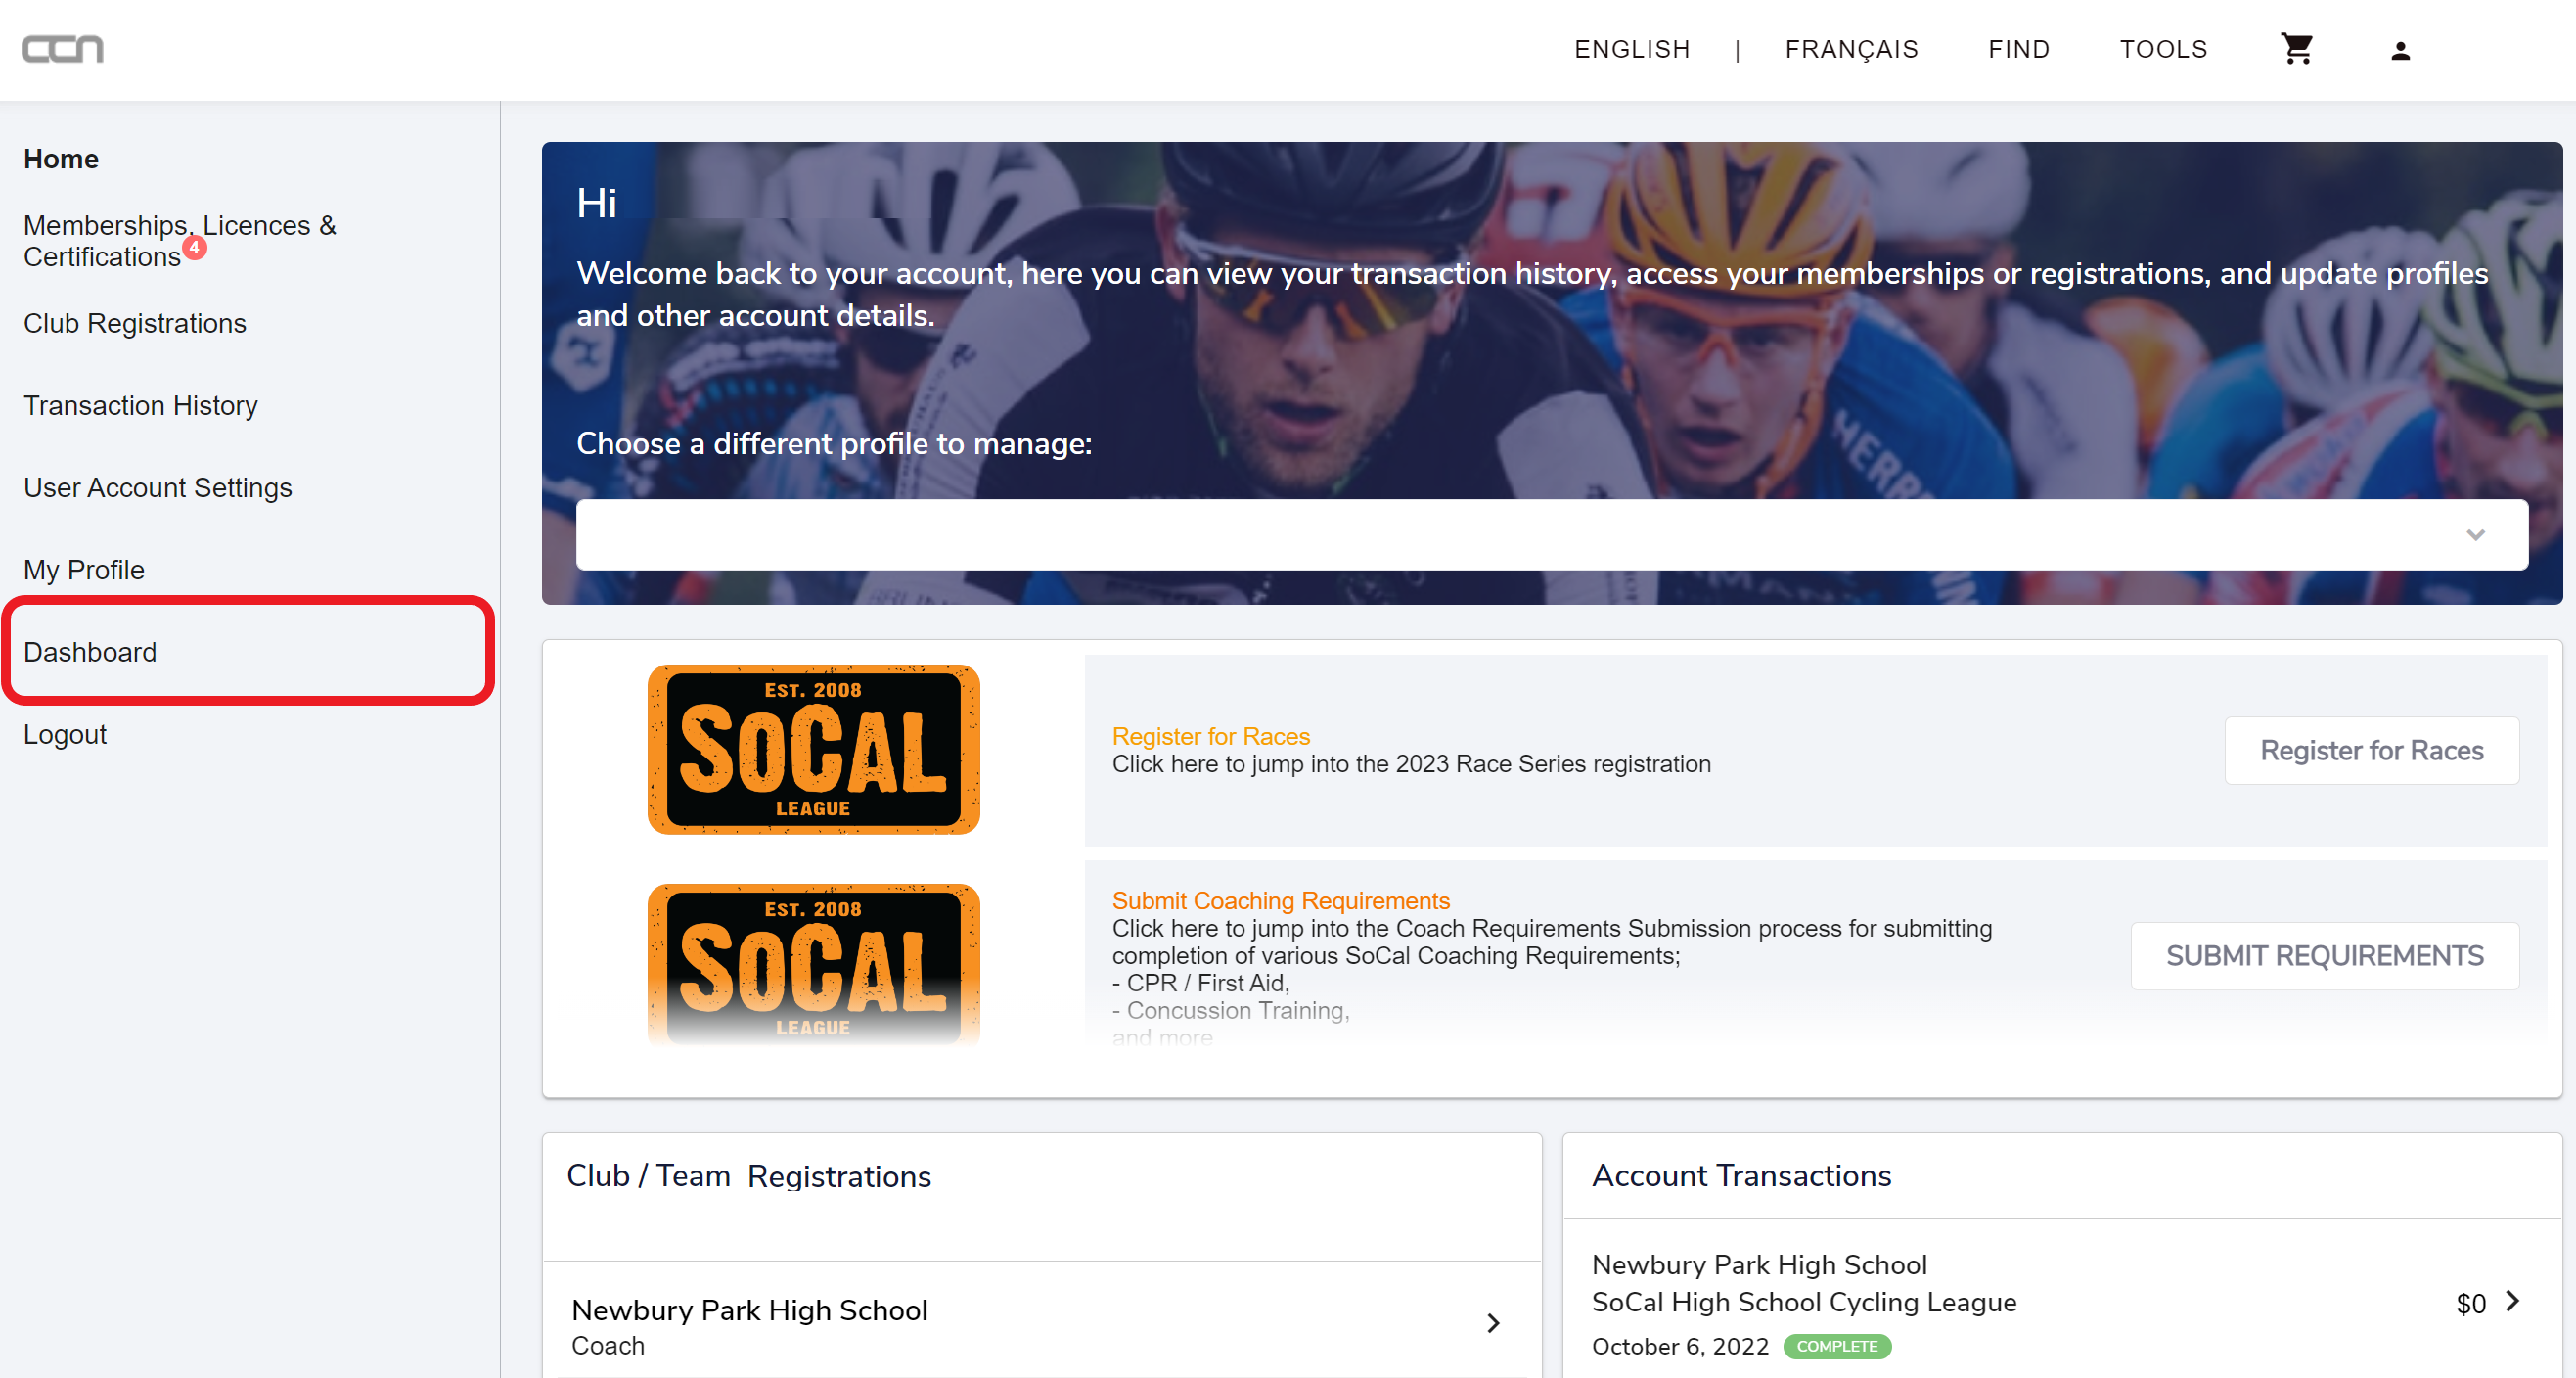
Task: Open the Find menu
Action: (x=2018, y=49)
